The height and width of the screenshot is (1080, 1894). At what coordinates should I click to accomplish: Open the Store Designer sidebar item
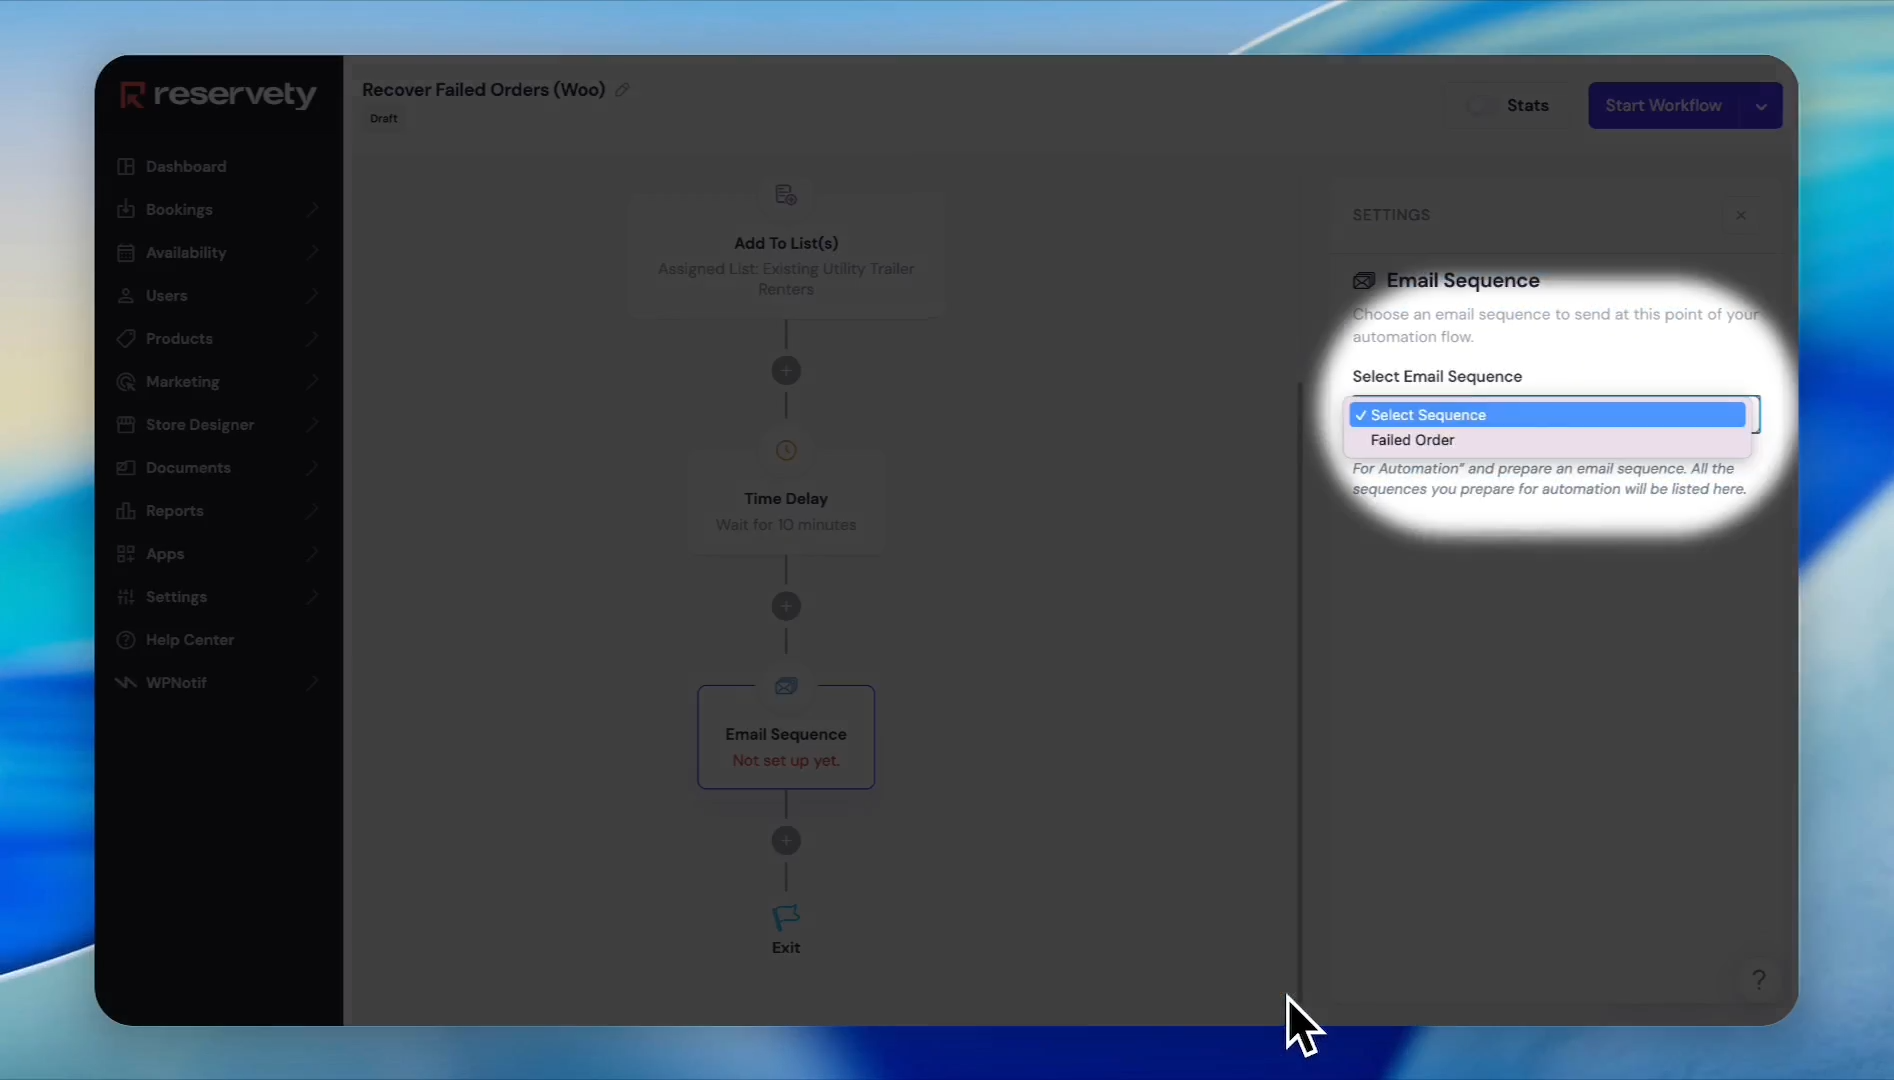point(200,424)
